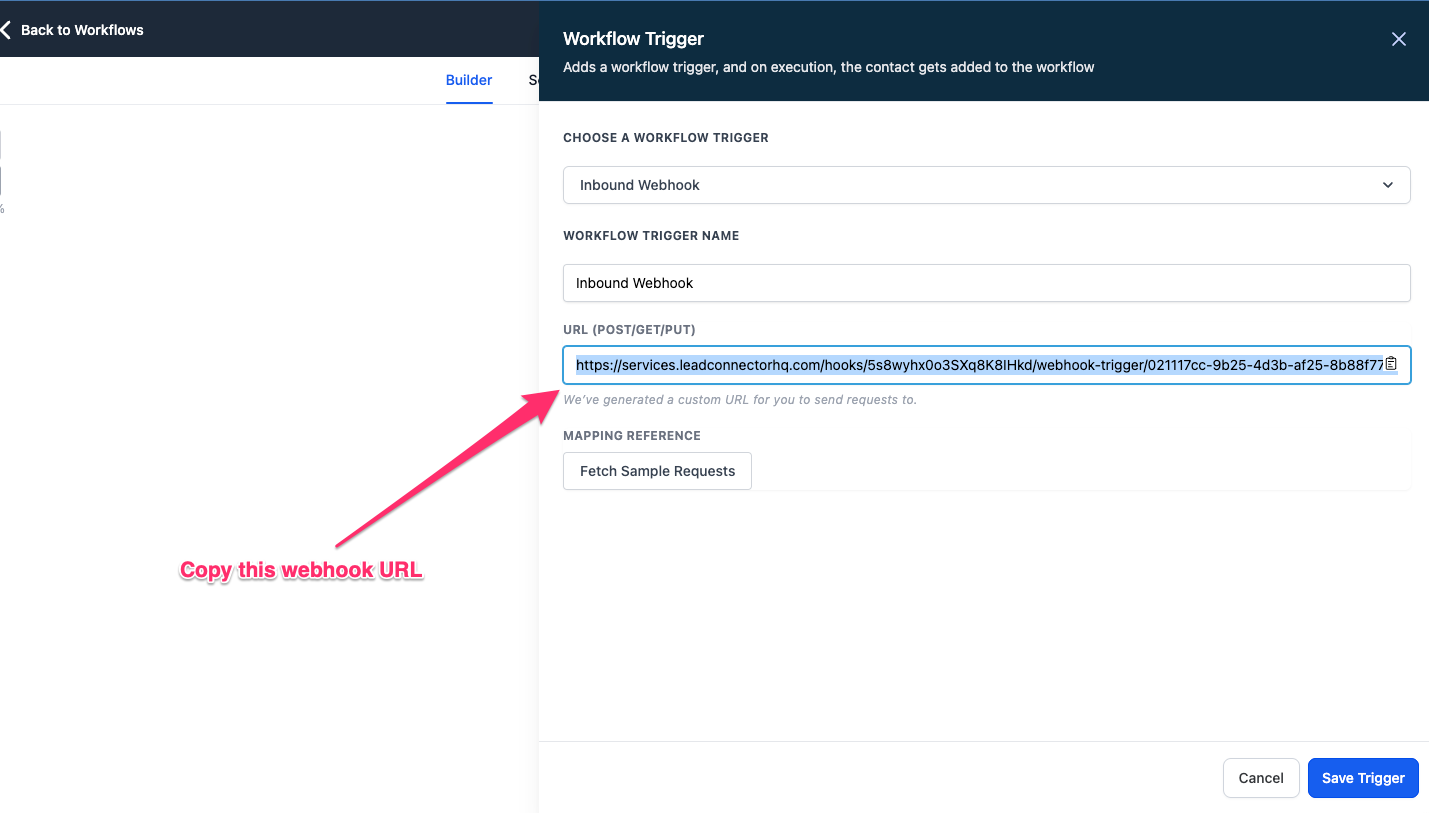Image resolution: width=1429 pixels, height=813 pixels.
Task: Click the zoom percentage indicator on the left
Action: pos(3,208)
